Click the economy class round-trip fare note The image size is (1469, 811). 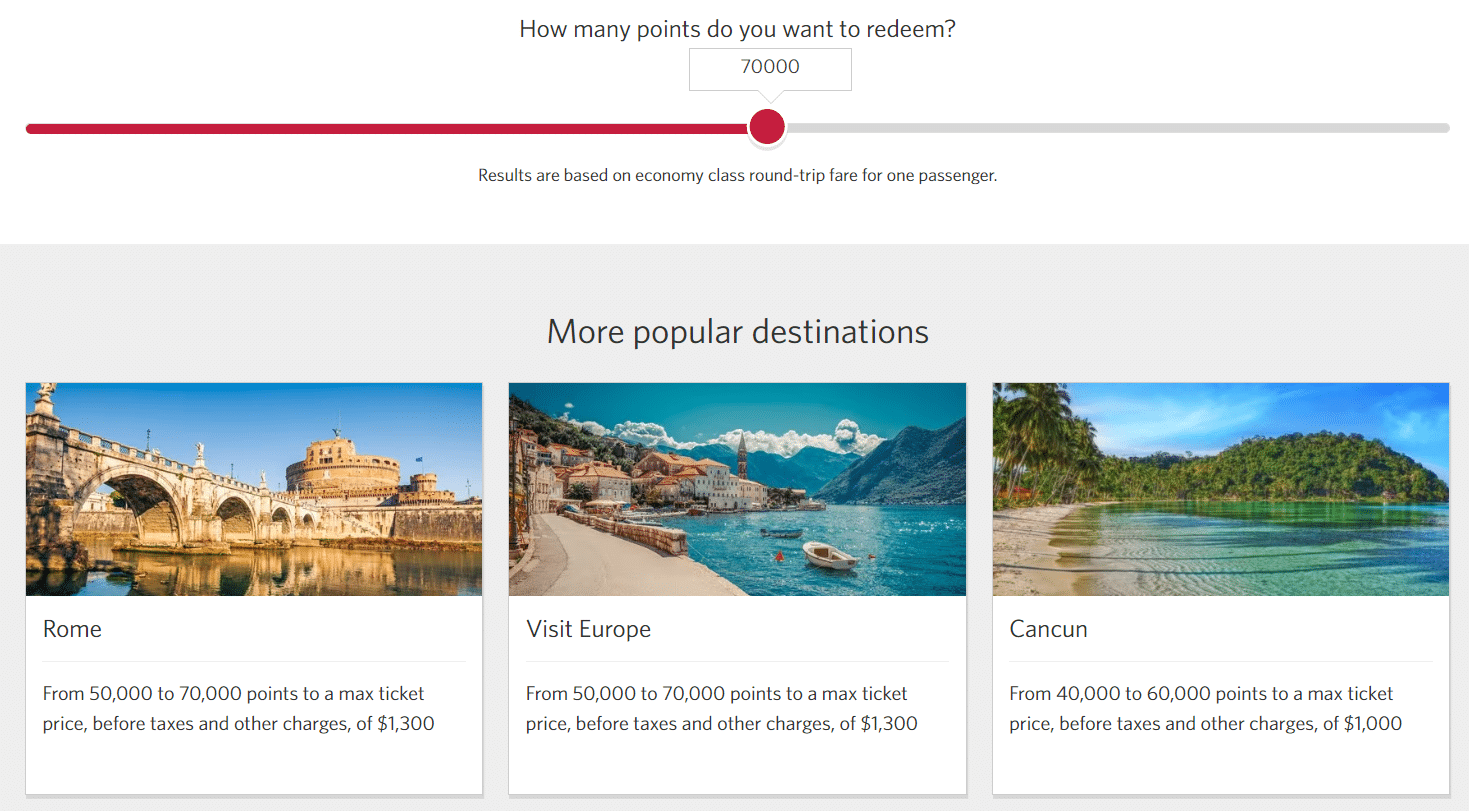[737, 175]
